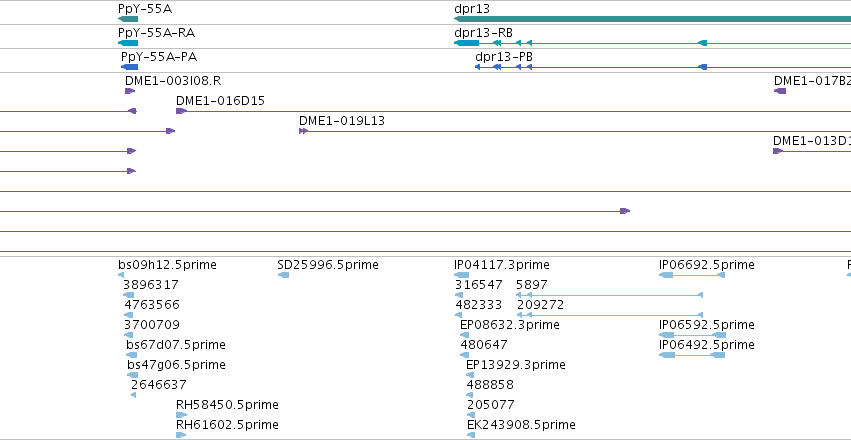Click the EP08632.3prime EST arrow

click(x=464, y=335)
